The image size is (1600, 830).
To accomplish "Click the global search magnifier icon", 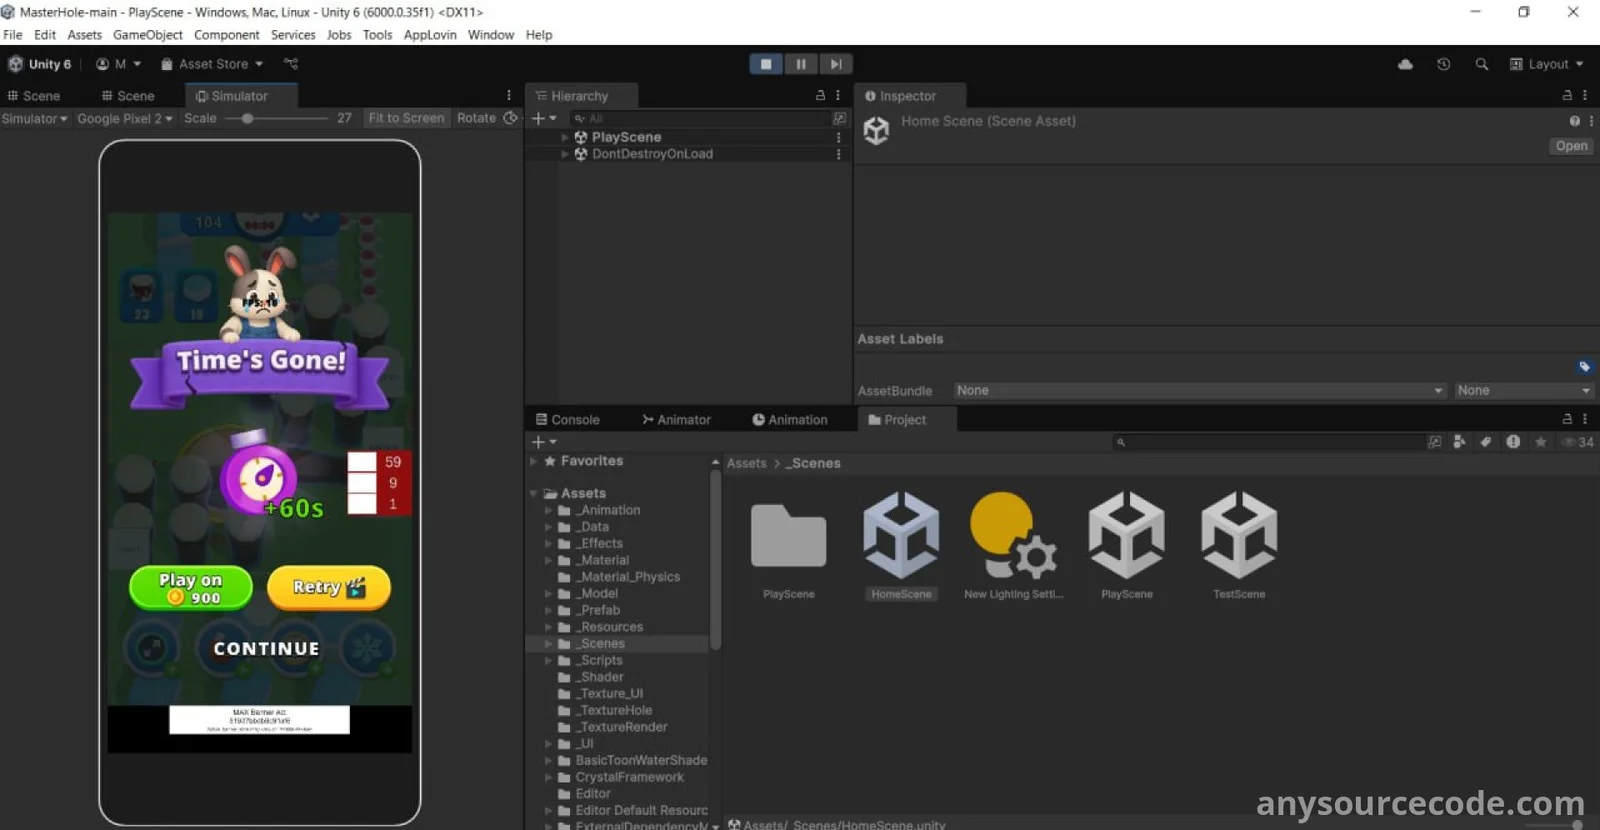I will pos(1481,64).
